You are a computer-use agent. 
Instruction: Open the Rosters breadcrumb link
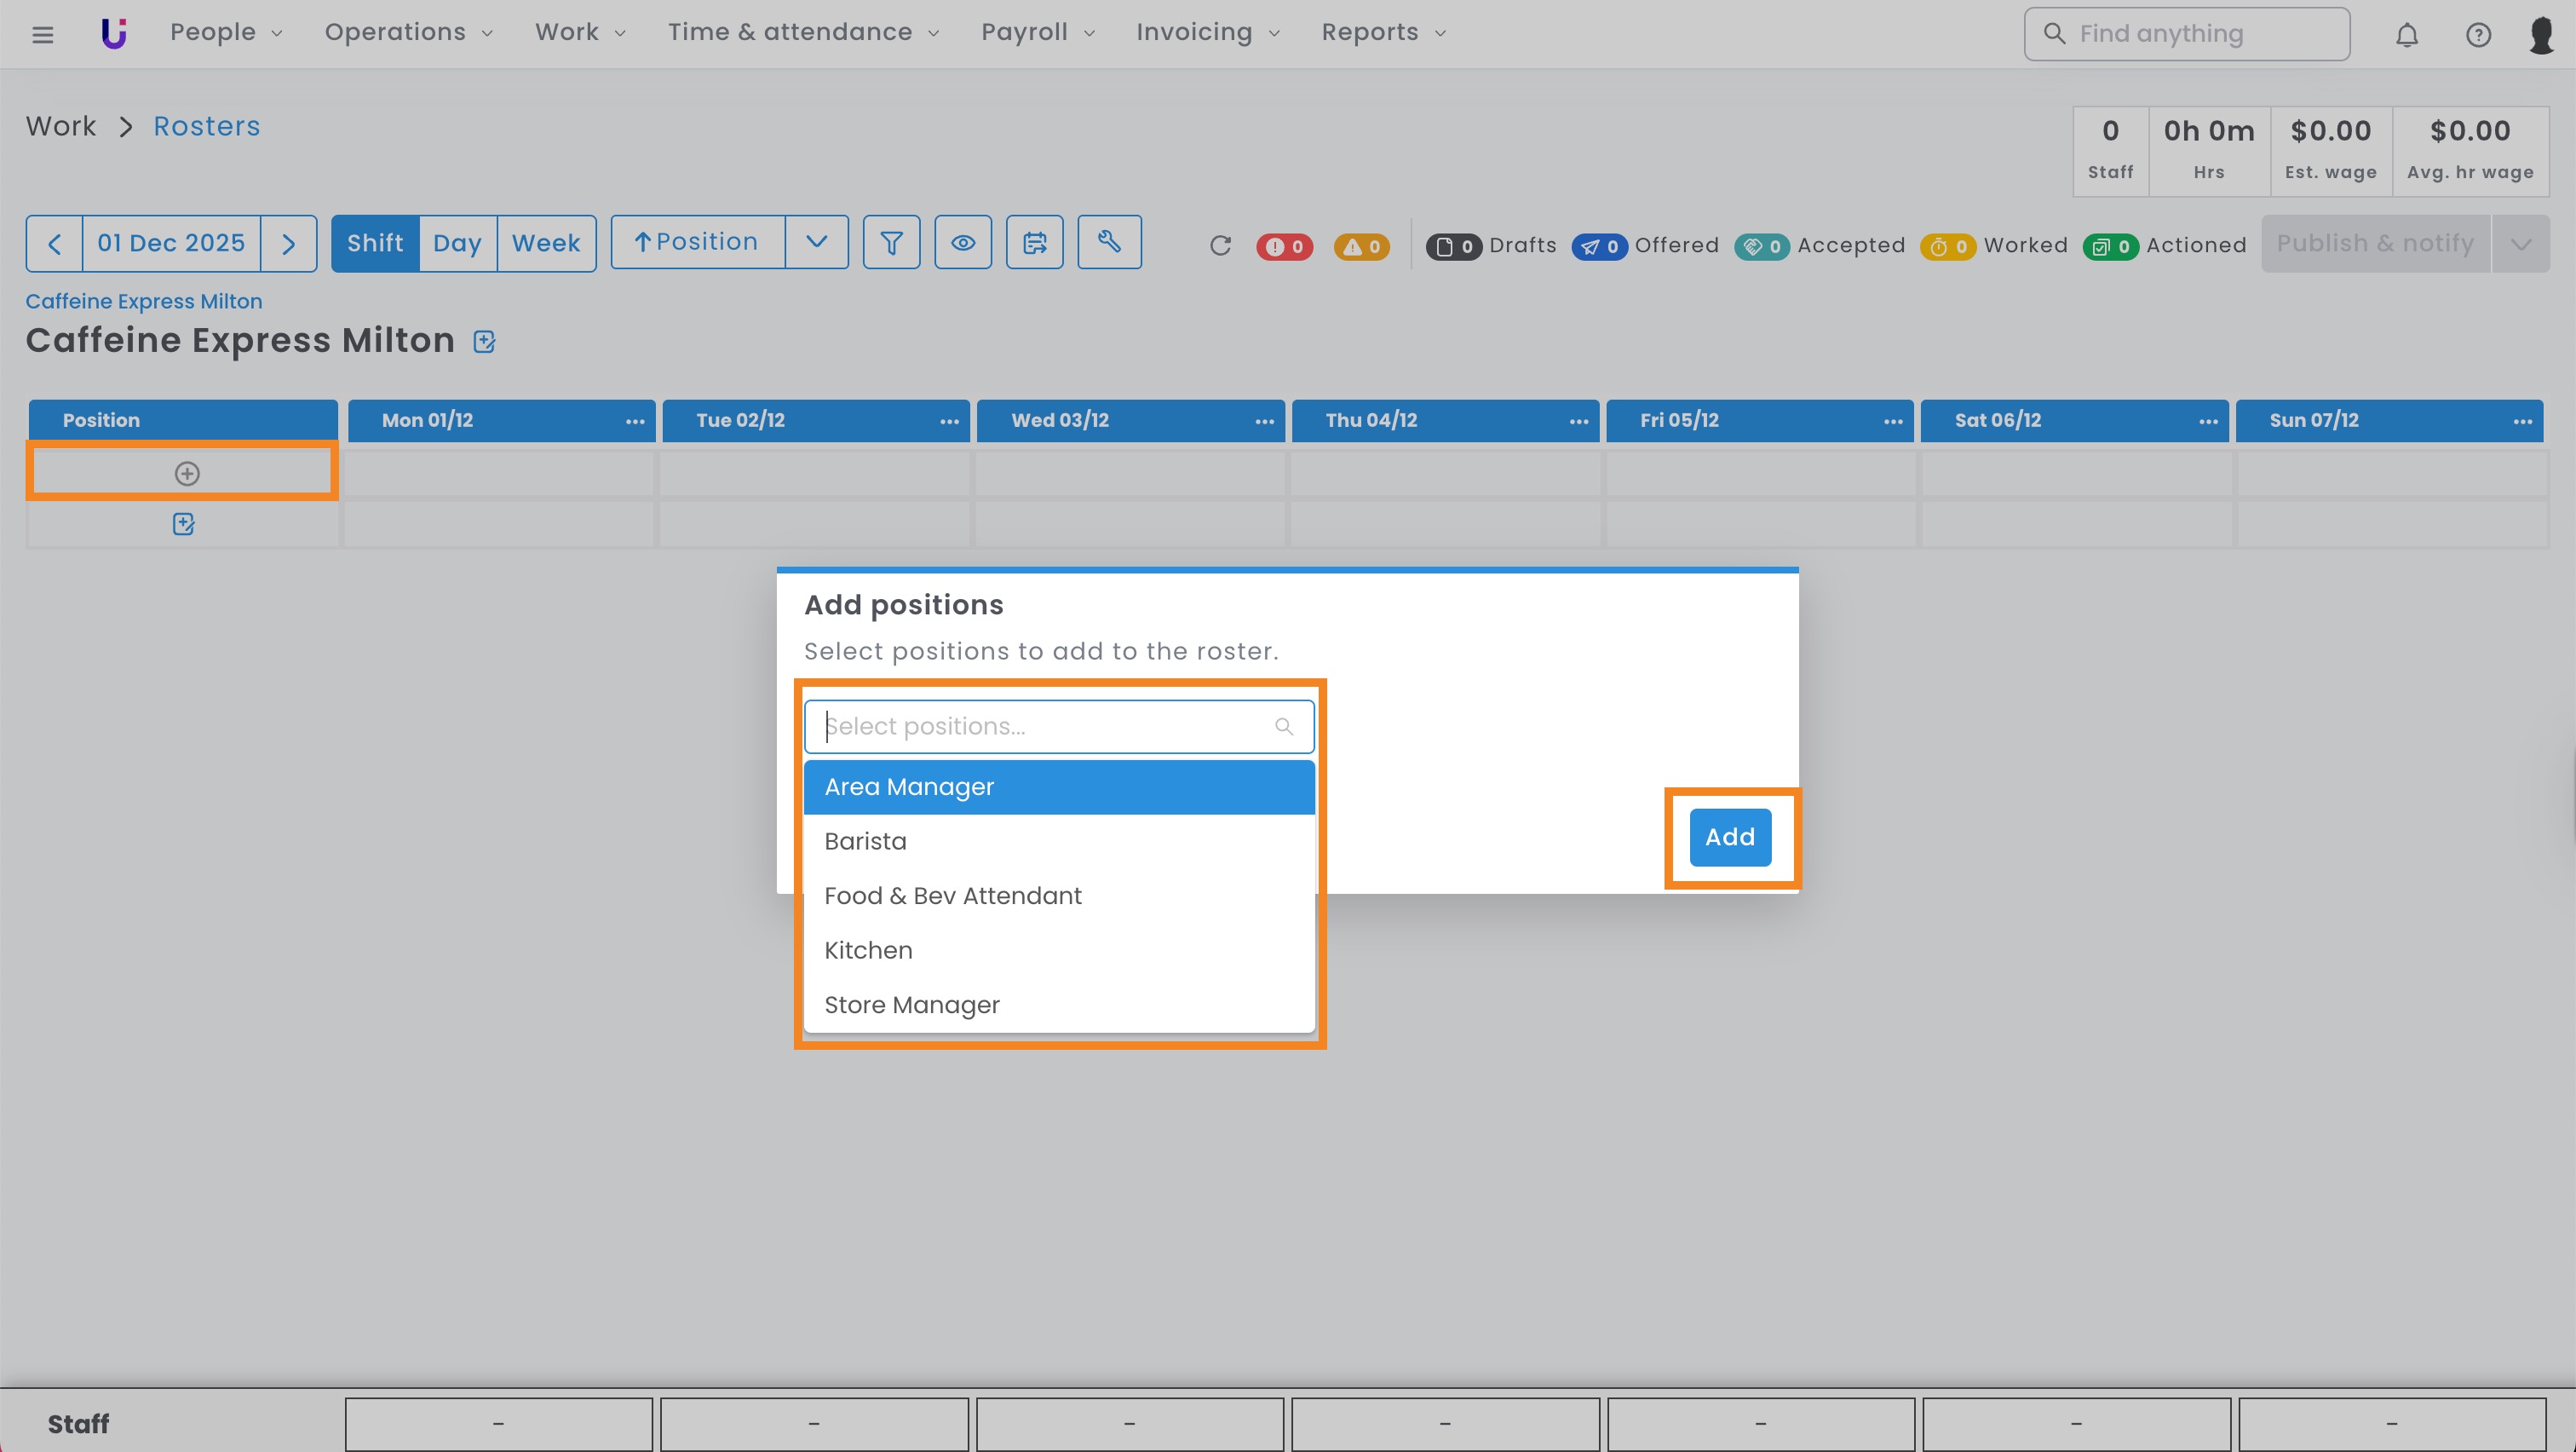(x=206, y=126)
